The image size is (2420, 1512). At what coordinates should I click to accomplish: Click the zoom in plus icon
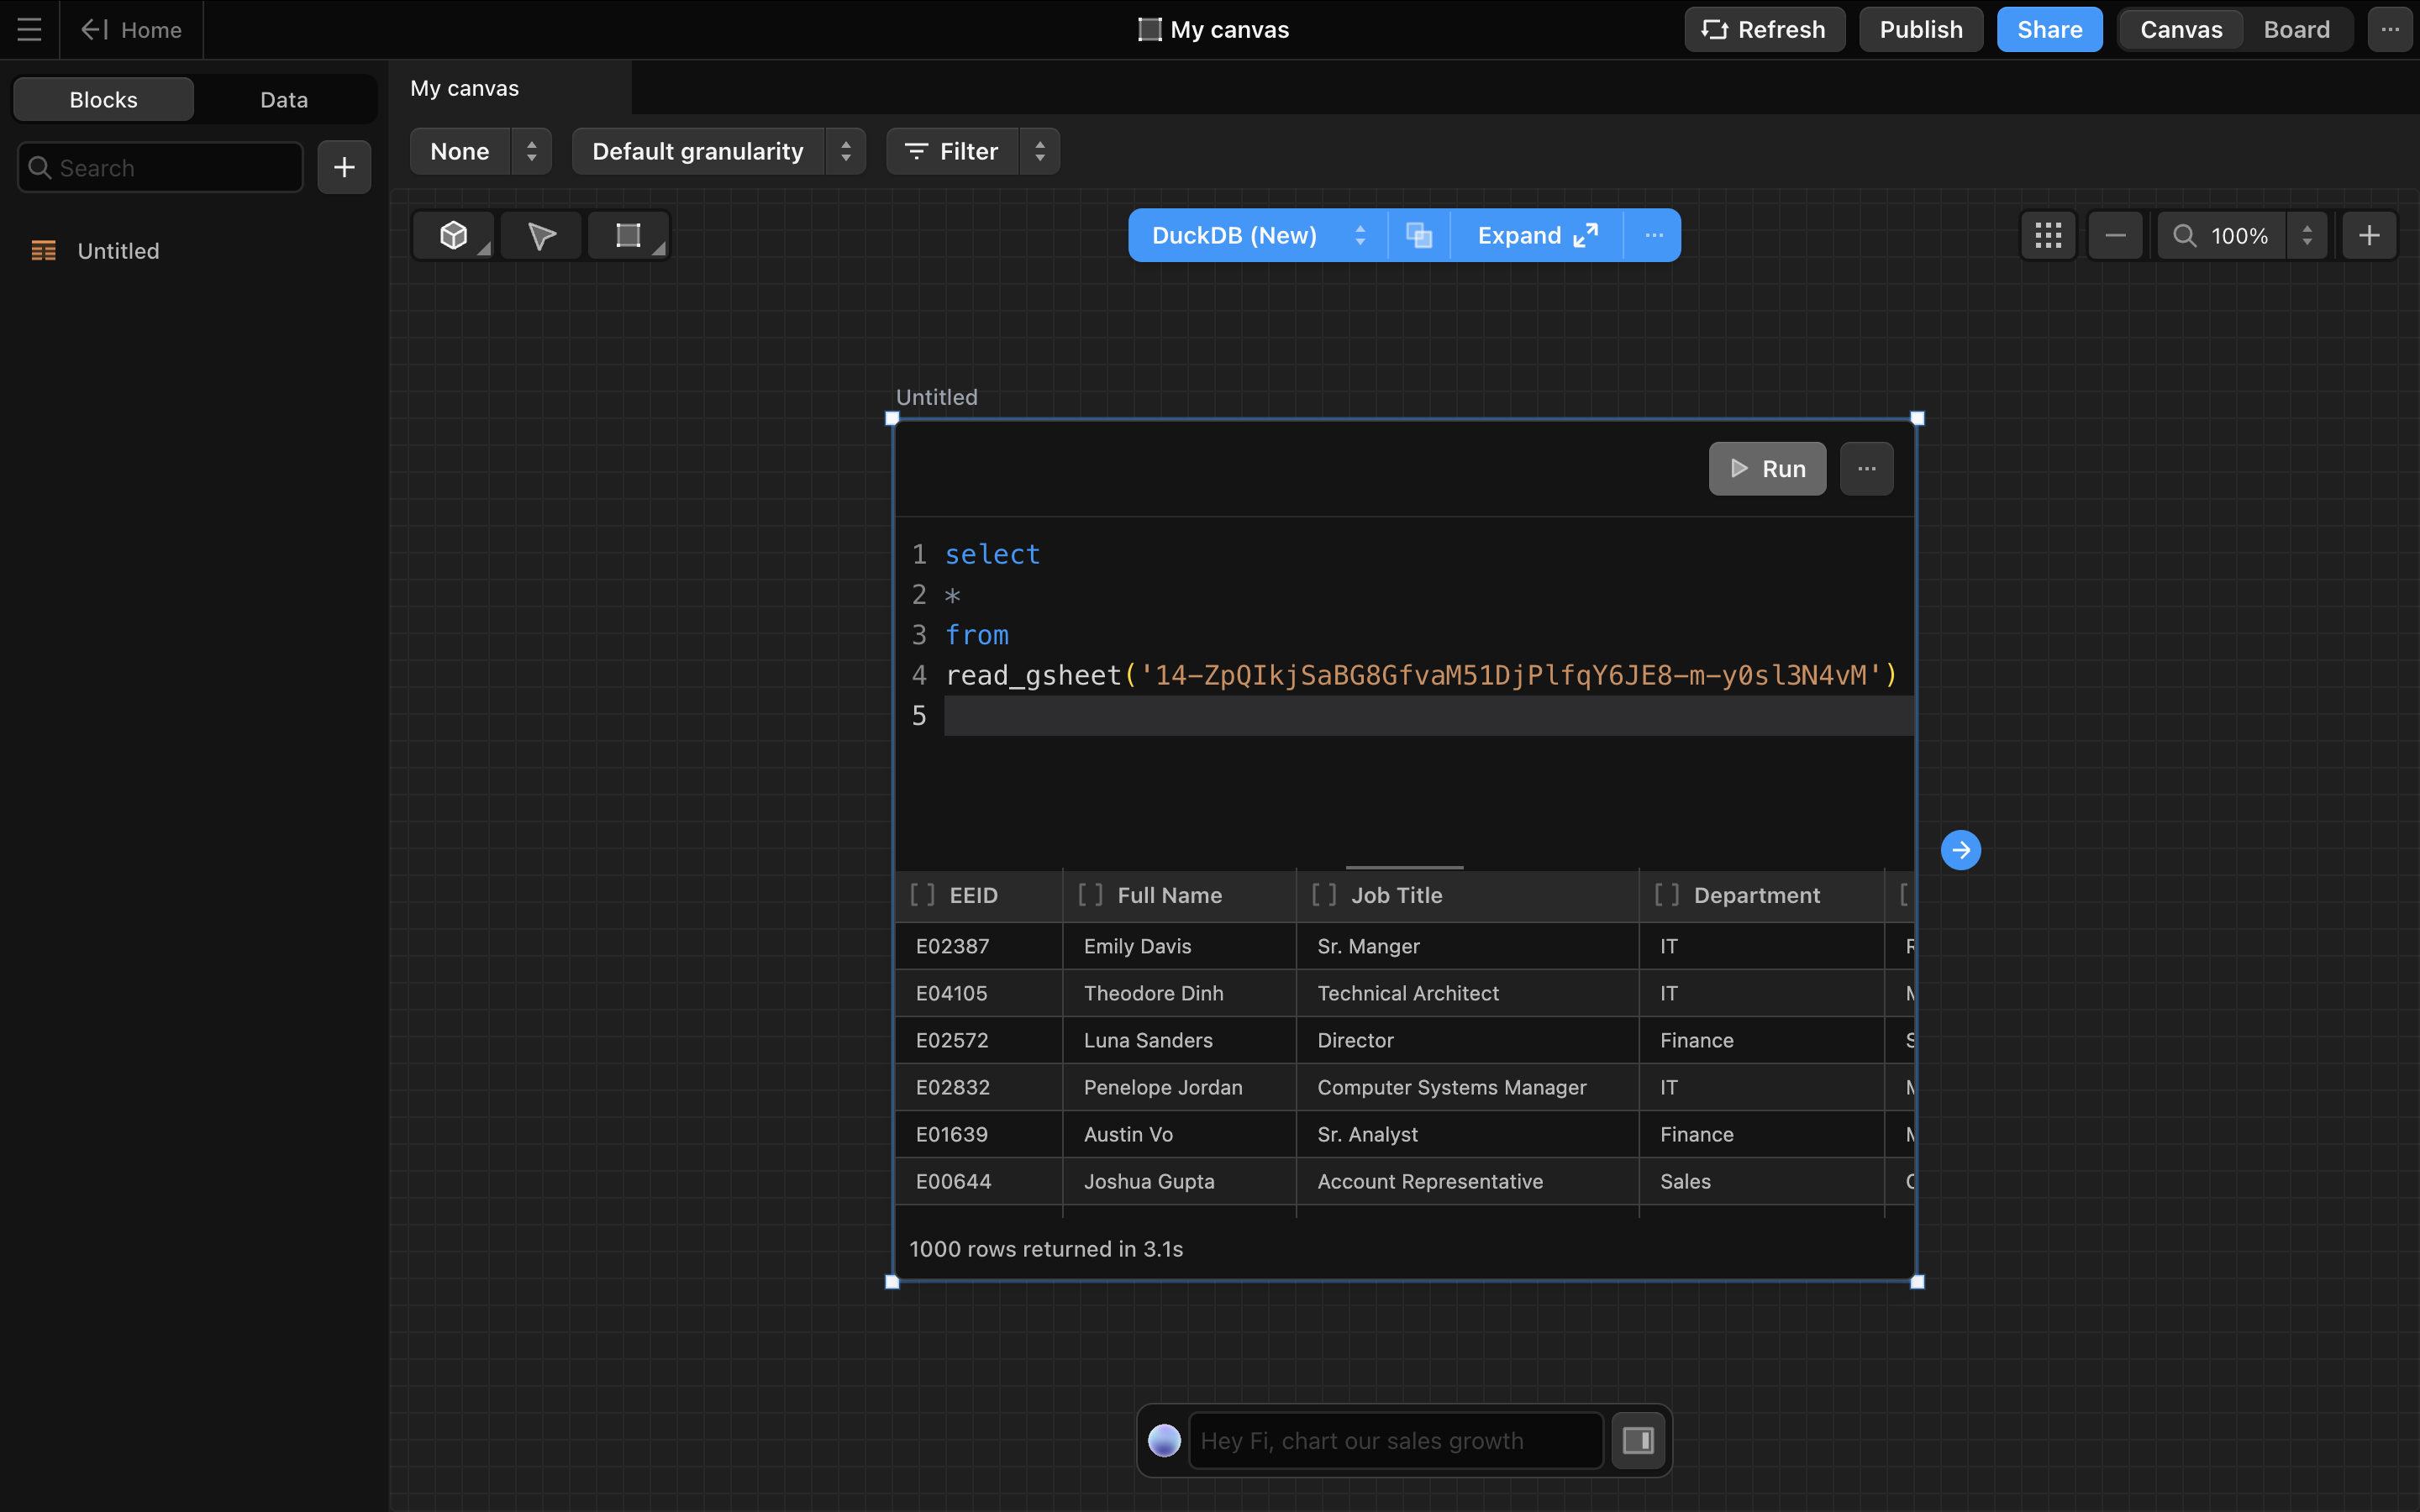pos(2368,236)
